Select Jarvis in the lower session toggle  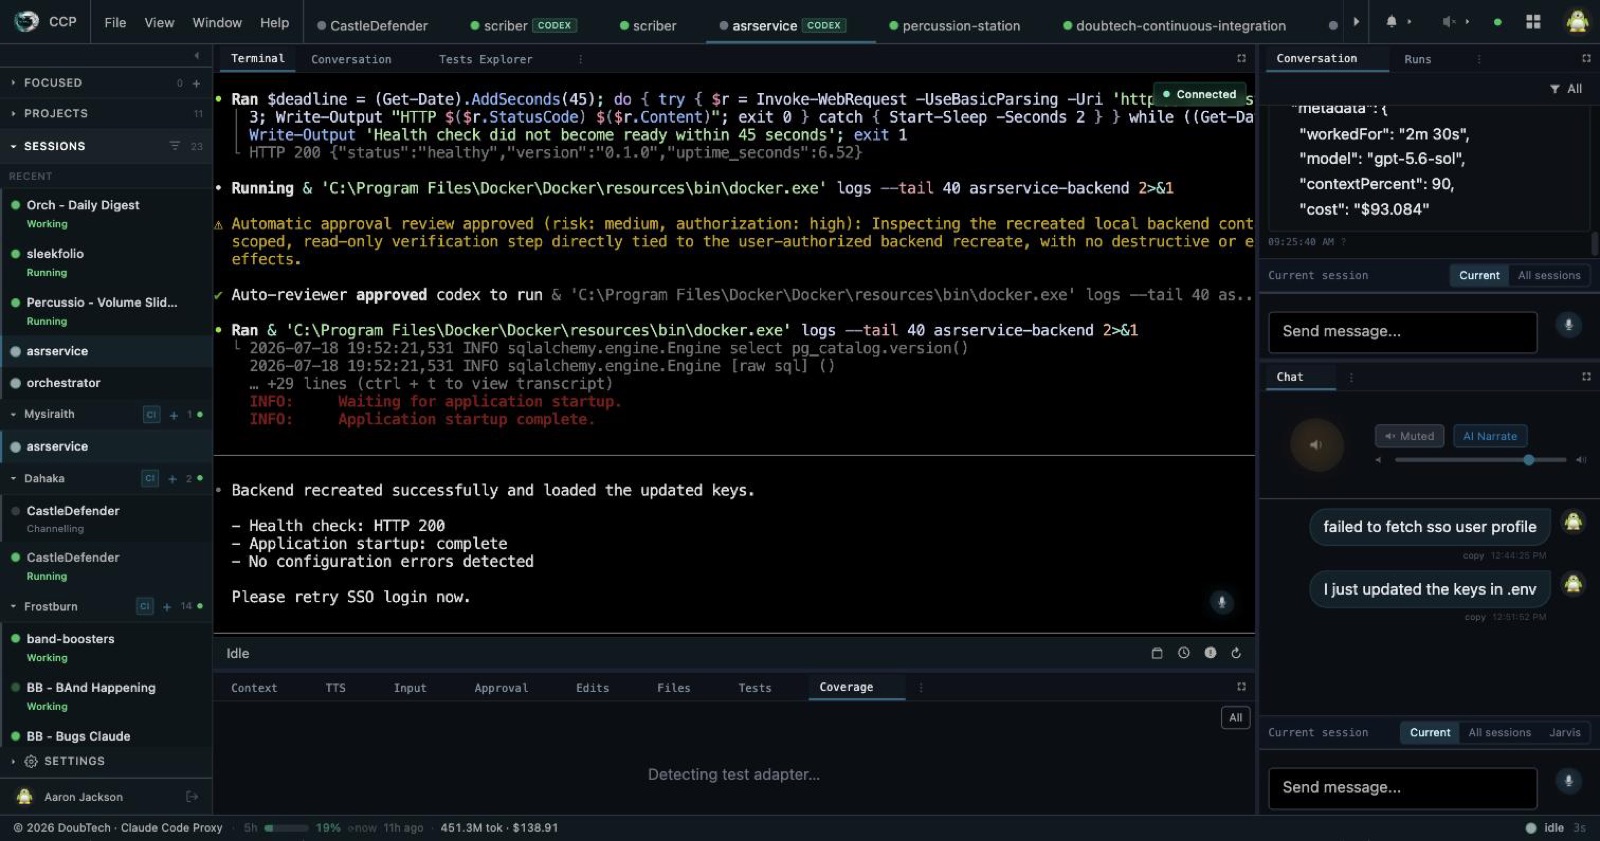[x=1565, y=732]
